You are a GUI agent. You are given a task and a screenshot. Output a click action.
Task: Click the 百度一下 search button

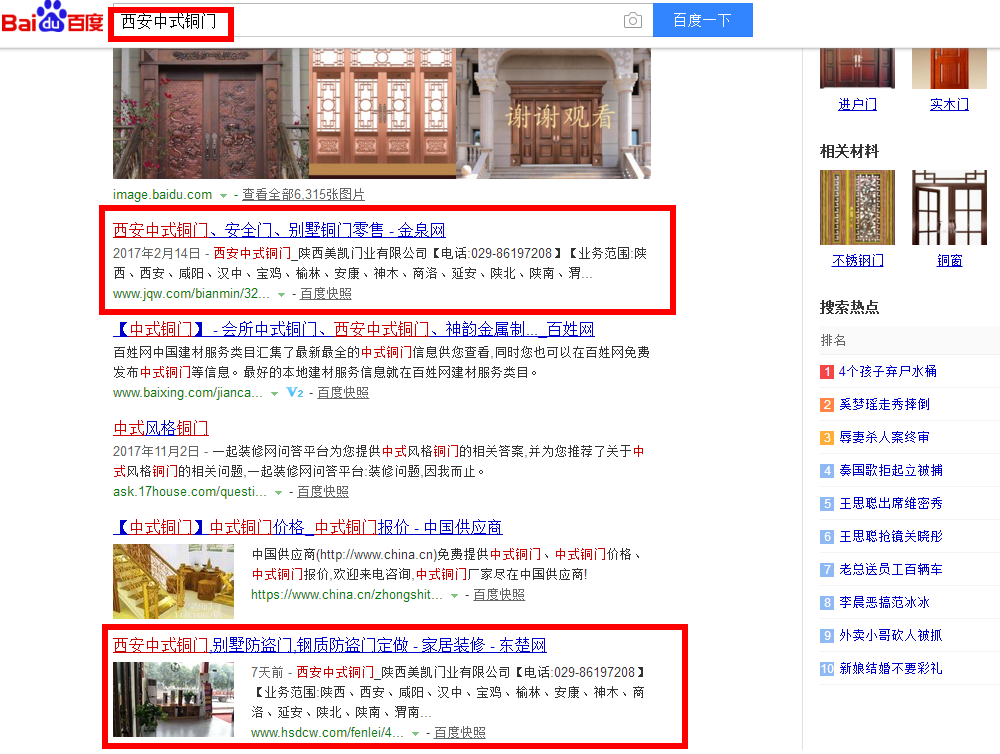702,20
